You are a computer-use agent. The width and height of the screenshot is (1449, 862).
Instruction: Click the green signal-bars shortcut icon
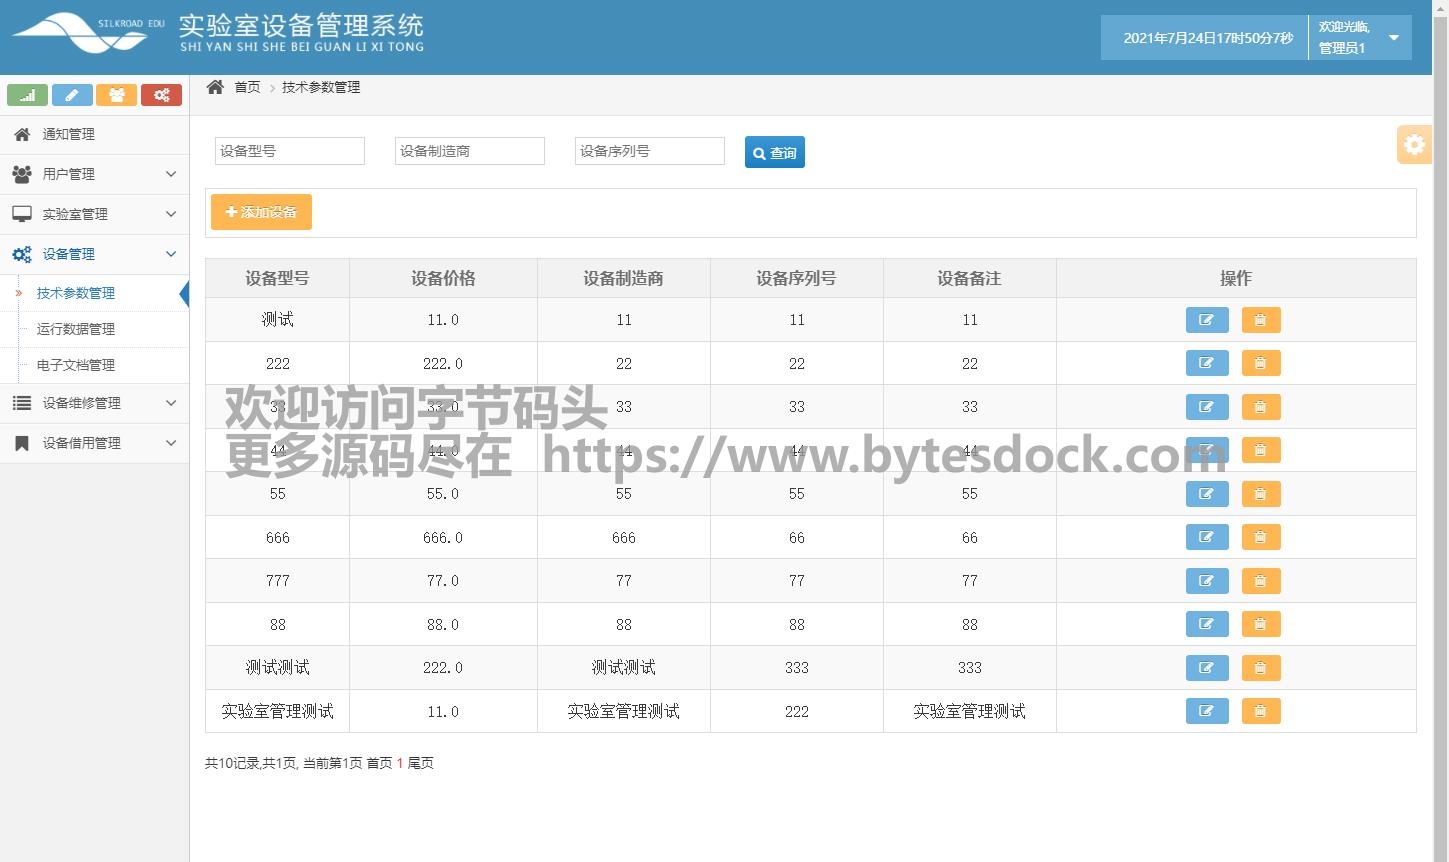pyautogui.click(x=27, y=95)
